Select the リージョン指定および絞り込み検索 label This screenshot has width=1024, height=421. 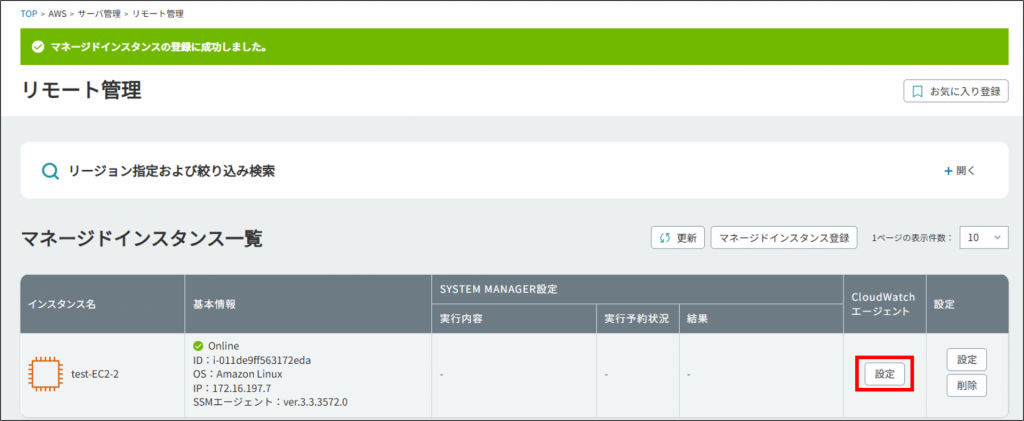pyautogui.click(x=171, y=171)
